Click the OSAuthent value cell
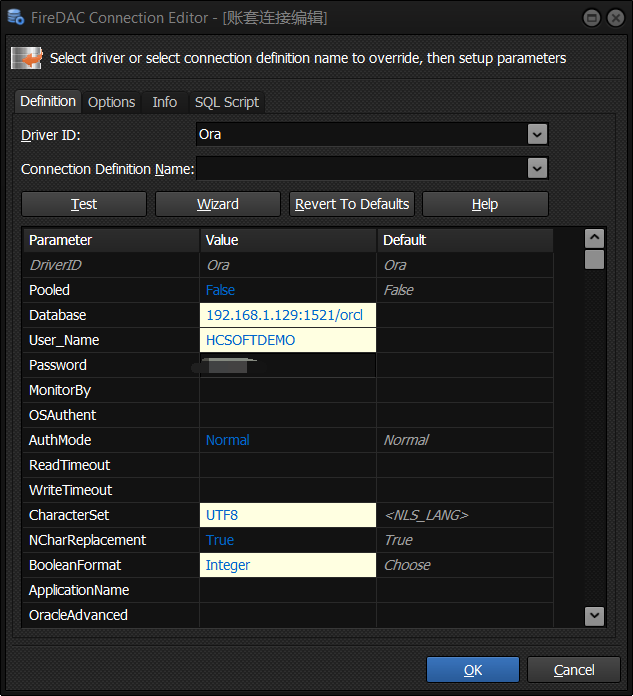Image resolution: width=633 pixels, height=696 pixels. pyautogui.click(x=288, y=415)
